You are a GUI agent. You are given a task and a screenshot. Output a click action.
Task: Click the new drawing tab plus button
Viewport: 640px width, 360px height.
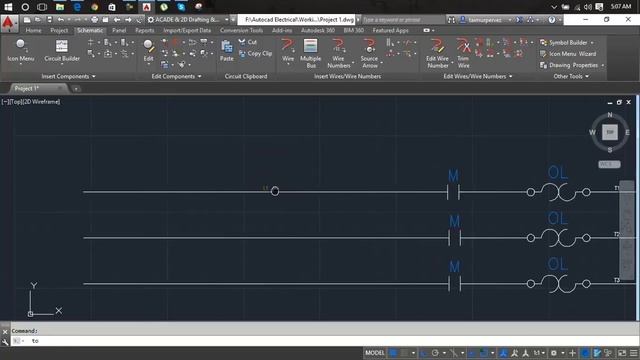(76, 89)
